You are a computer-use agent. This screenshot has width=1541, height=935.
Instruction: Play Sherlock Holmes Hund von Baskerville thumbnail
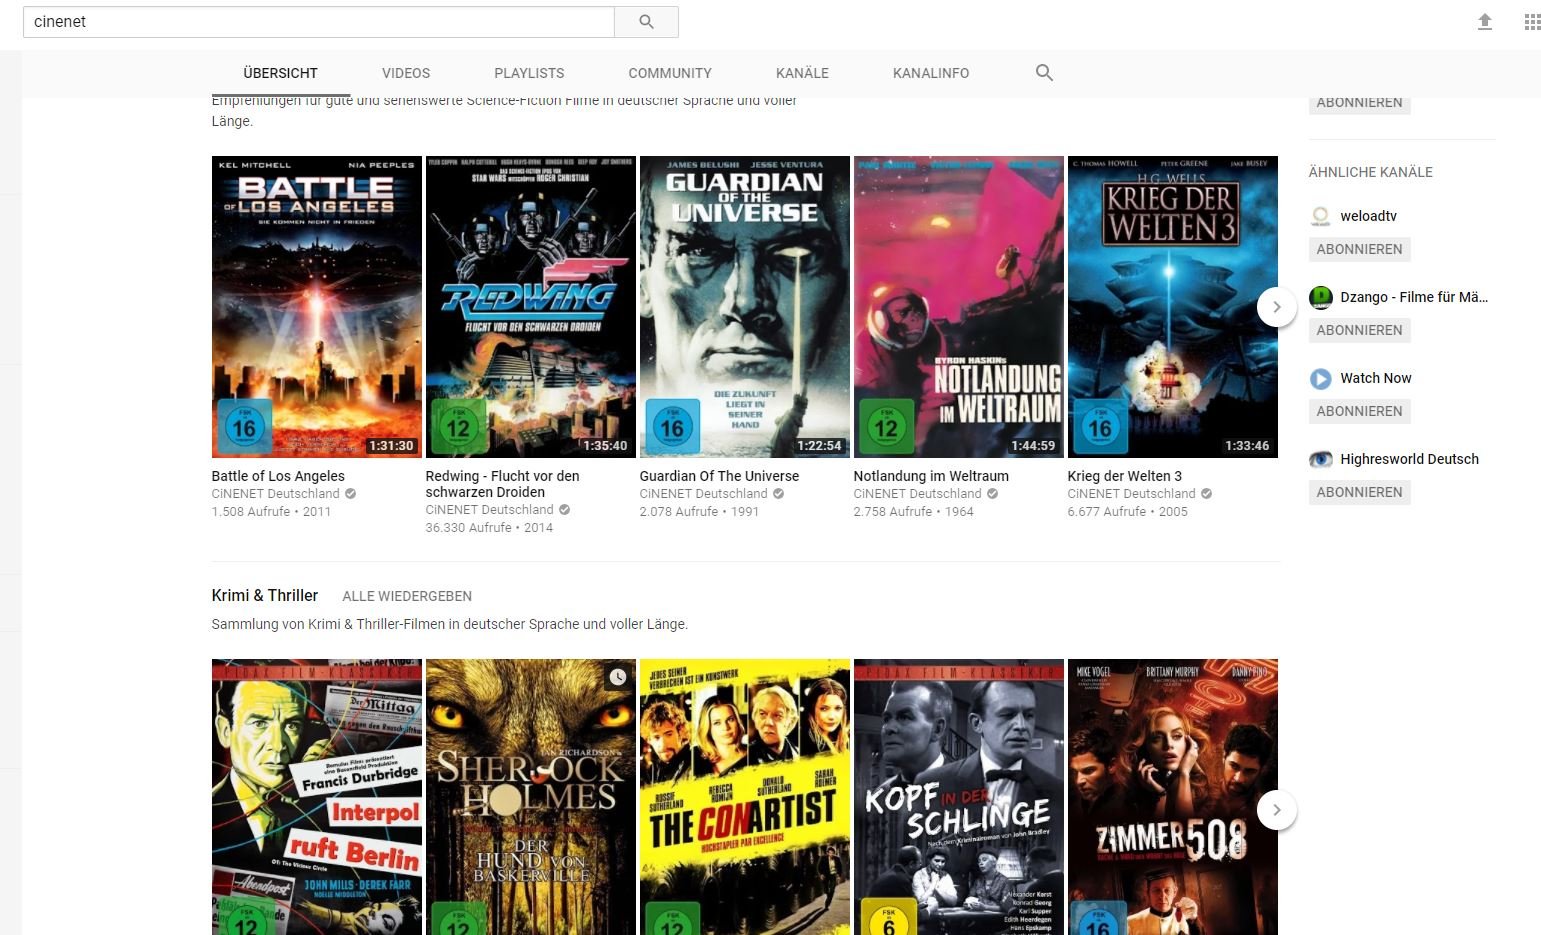pyautogui.click(x=531, y=797)
